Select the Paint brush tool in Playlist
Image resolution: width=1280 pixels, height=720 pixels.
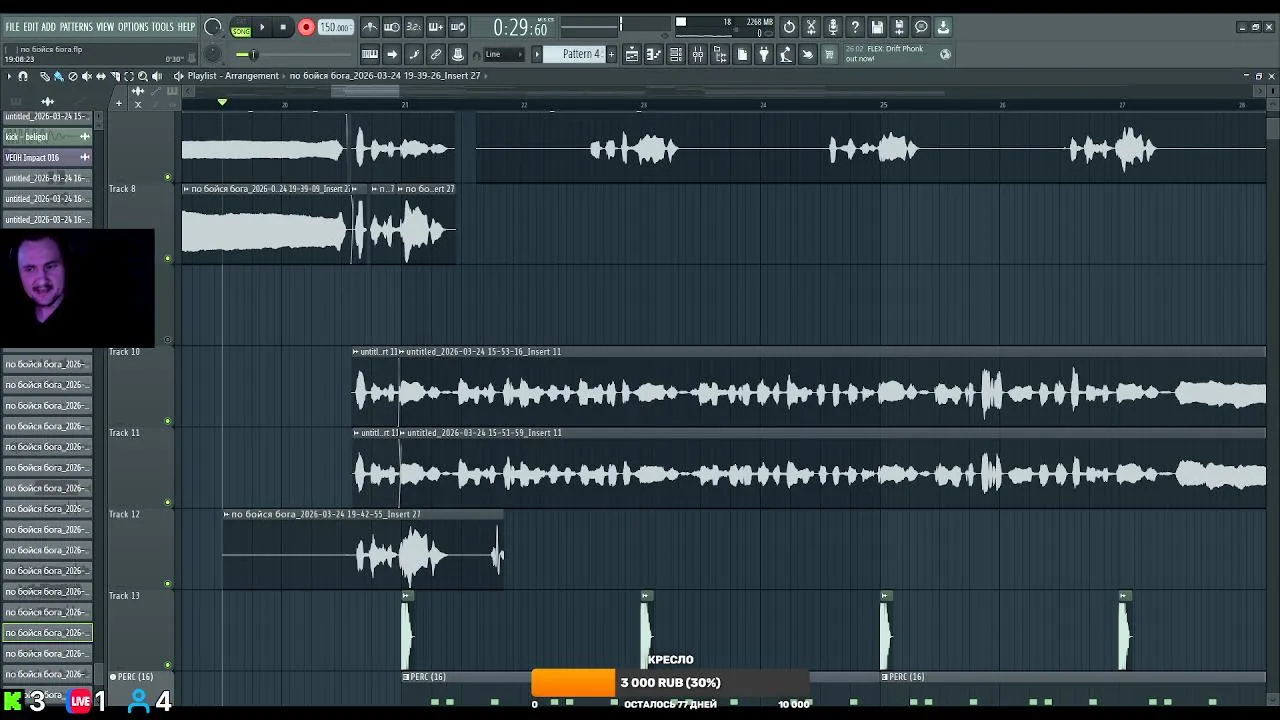(x=58, y=76)
